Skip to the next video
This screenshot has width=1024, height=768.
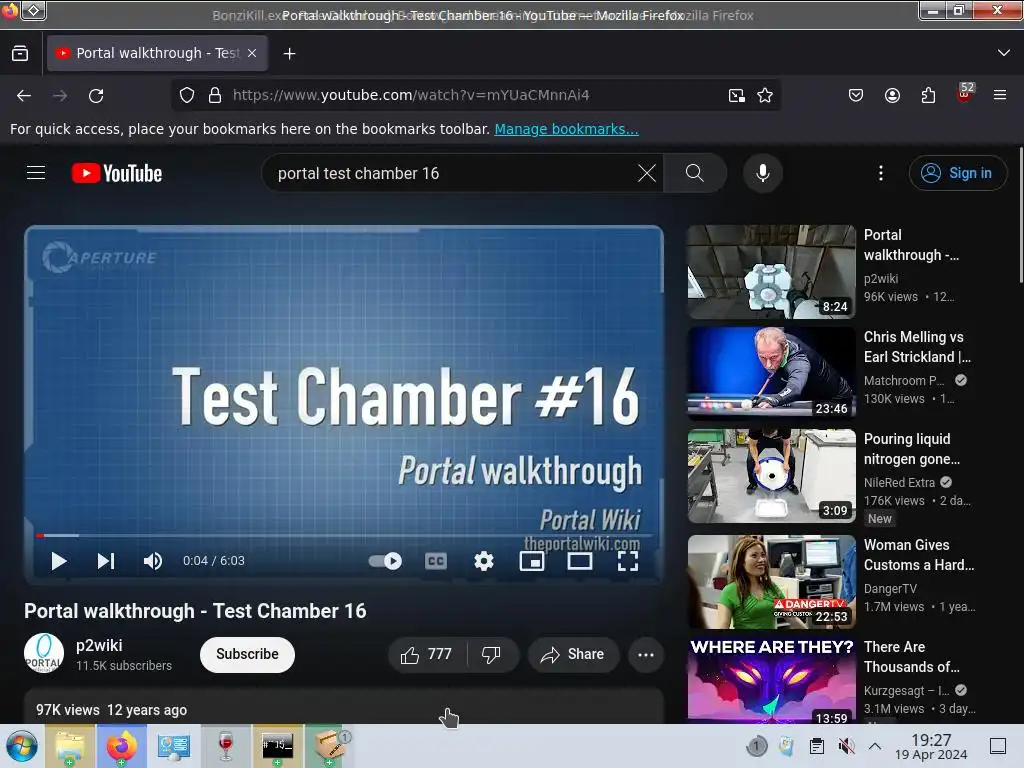click(106, 561)
